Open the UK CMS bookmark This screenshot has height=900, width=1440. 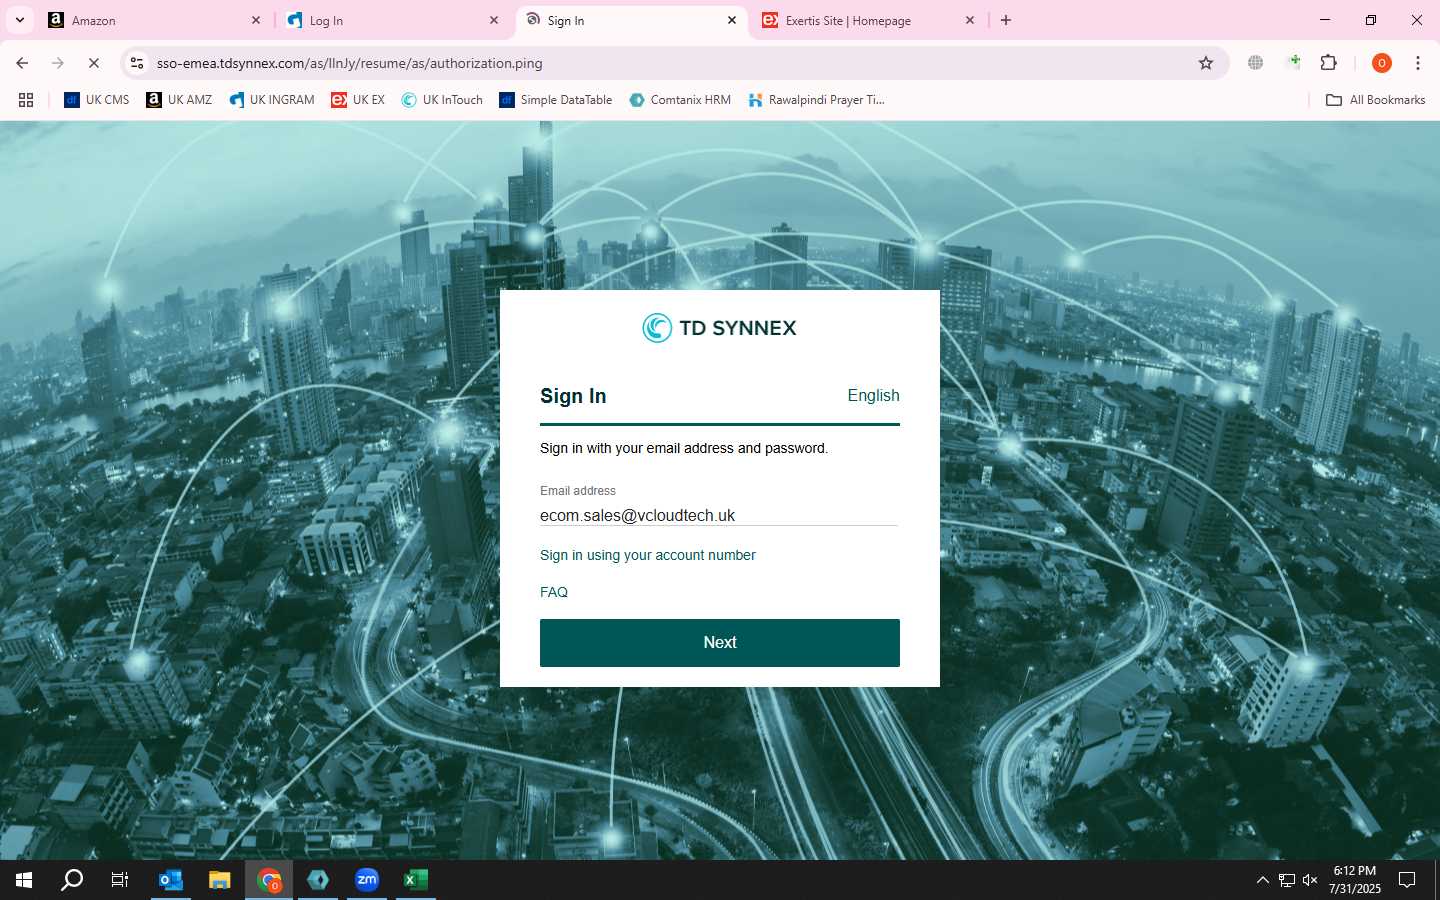[97, 100]
